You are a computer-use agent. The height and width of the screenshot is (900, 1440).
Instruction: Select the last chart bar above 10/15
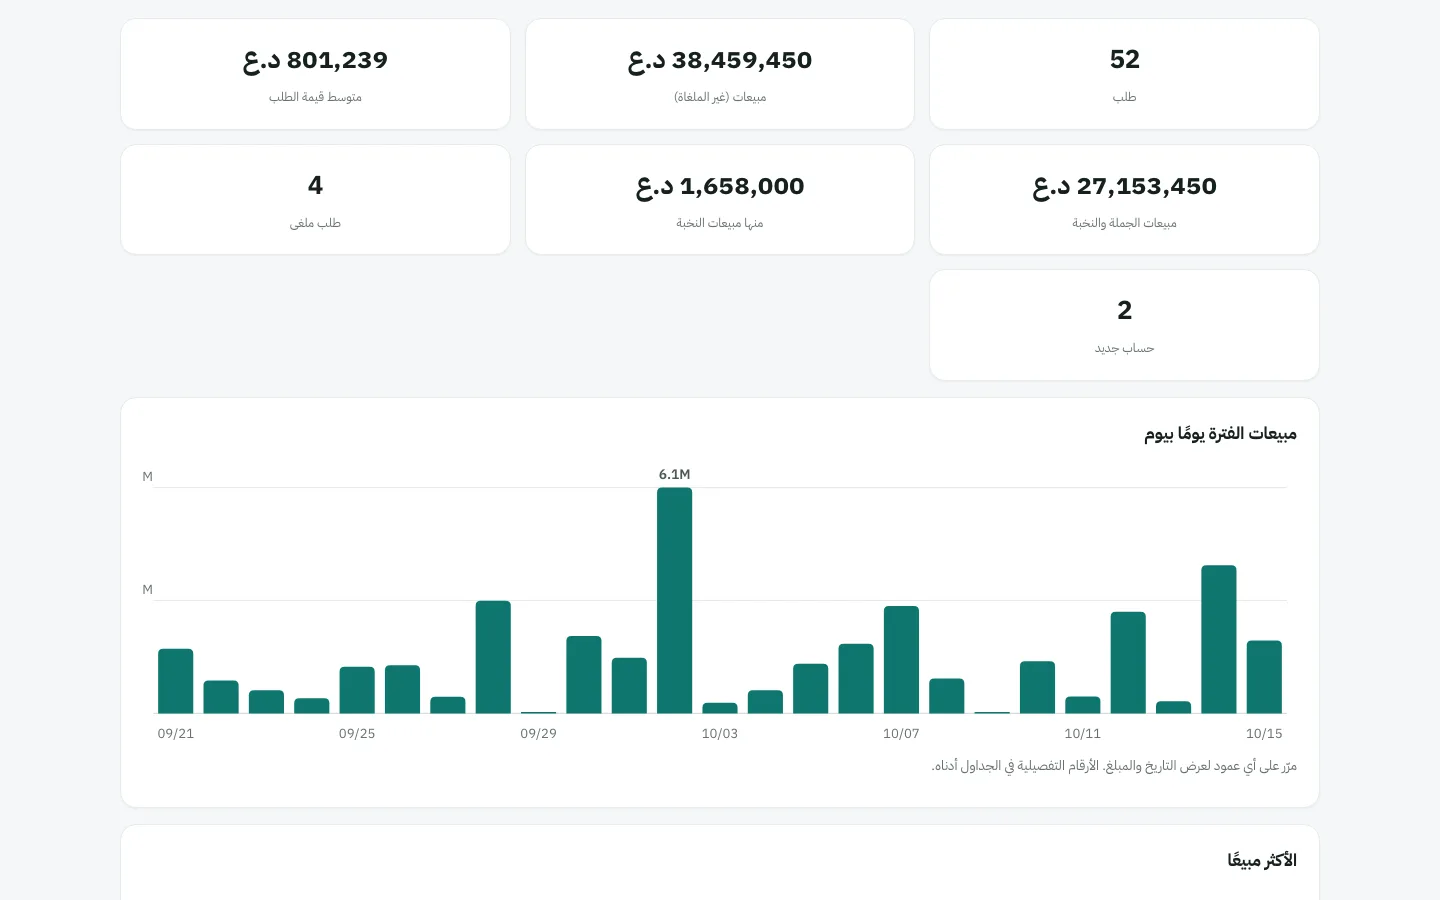tap(1264, 677)
